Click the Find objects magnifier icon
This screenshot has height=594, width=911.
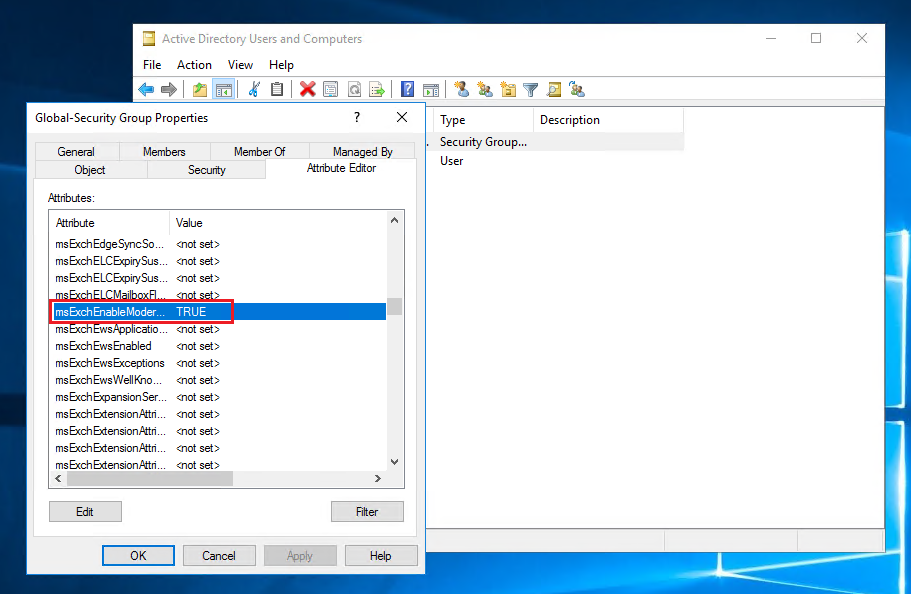pyautogui.click(x=554, y=89)
